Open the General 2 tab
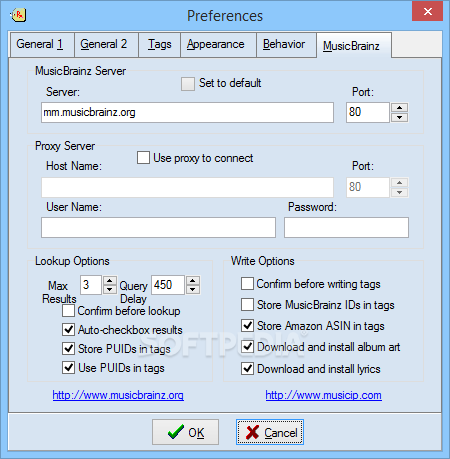Viewport: 450px width, 459px height. (x=106, y=45)
